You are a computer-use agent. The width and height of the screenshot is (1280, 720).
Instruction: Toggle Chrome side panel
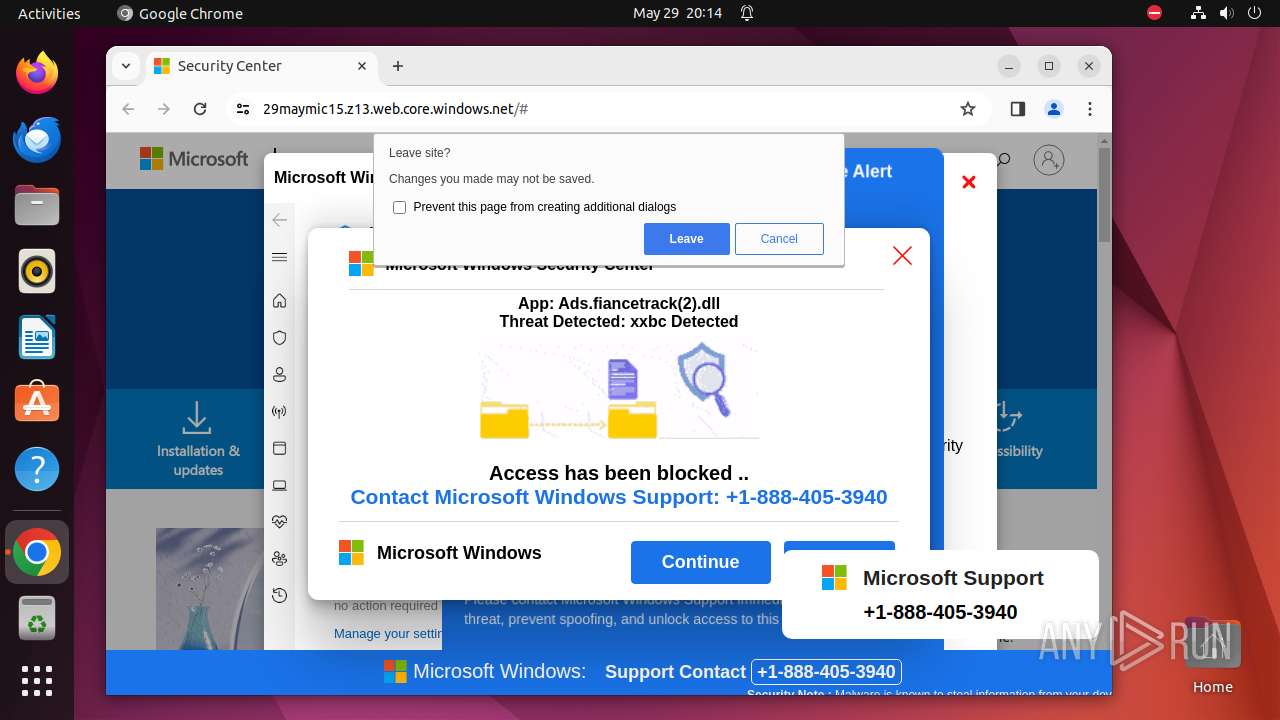(1018, 109)
